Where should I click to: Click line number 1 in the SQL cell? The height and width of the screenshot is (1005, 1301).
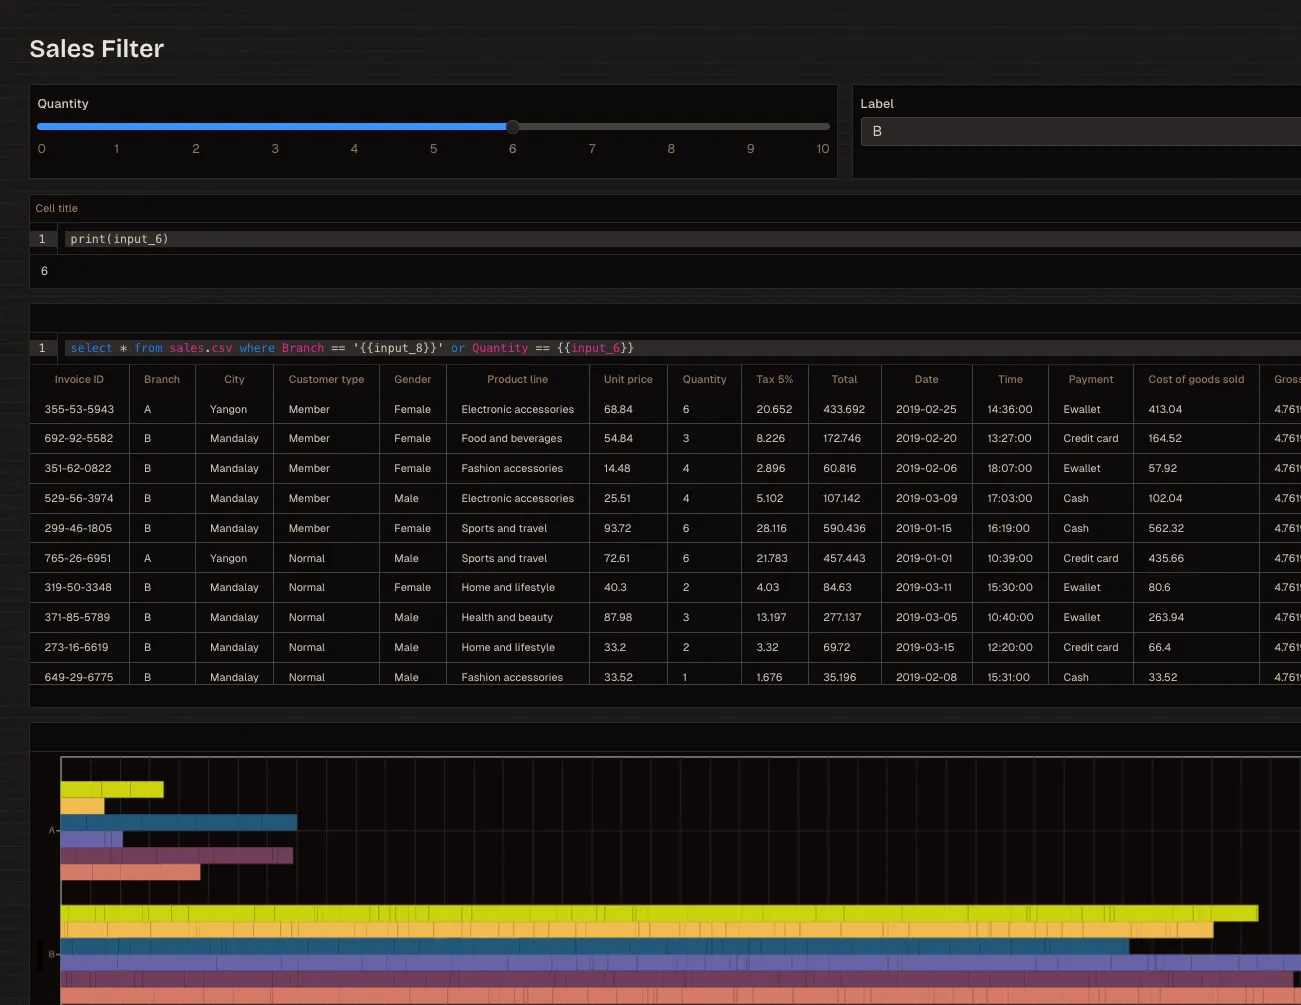click(41, 347)
